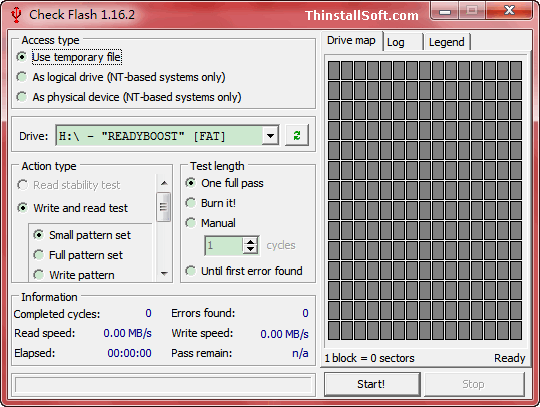Select Use temporary file access type
The width and height of the screenshot is (540, 407).
(x=69, y=57)
